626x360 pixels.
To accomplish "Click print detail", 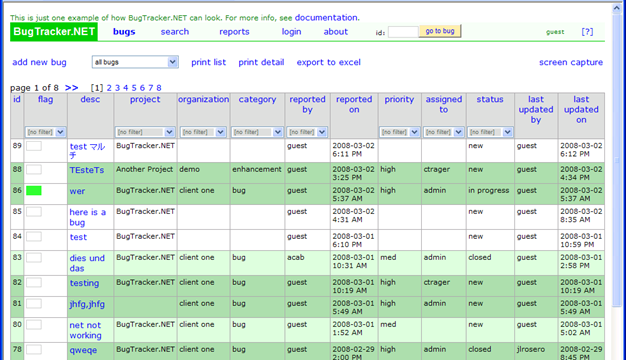I will 261,62.
